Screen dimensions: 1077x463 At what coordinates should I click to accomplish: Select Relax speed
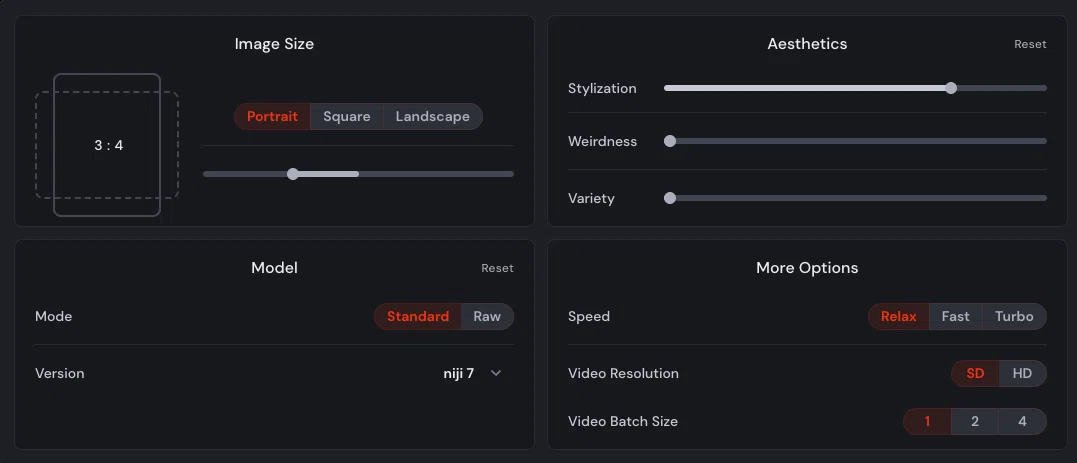point(898,317)
